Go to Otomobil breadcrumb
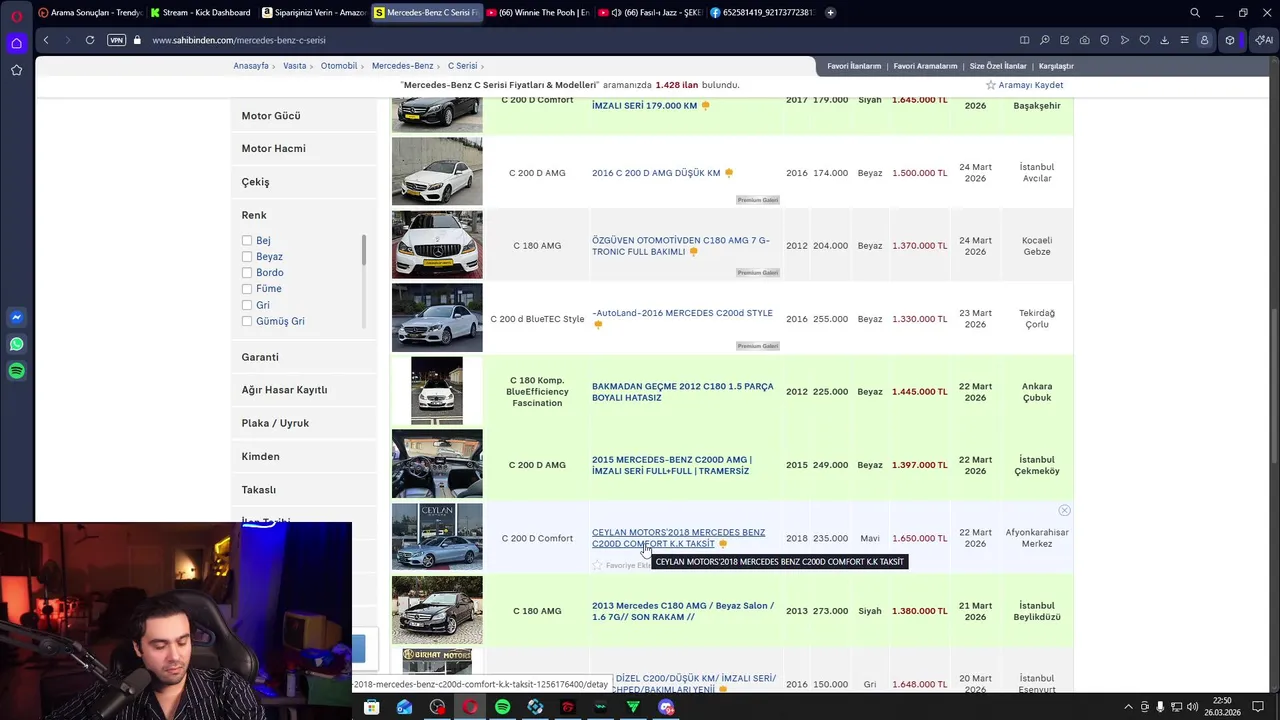Screen dimensions: 1280x720 click(x=339, y=66)
